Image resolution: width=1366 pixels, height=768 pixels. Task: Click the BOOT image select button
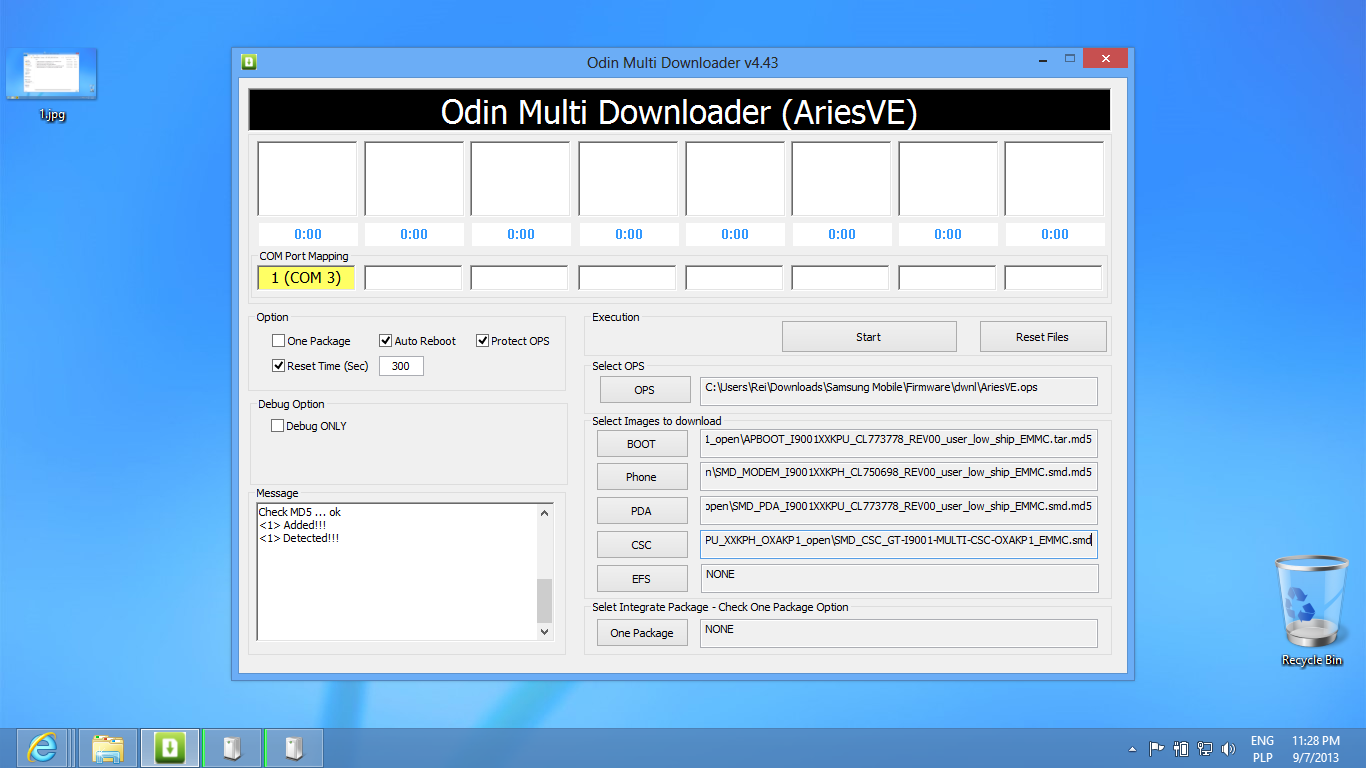point(642,444)
